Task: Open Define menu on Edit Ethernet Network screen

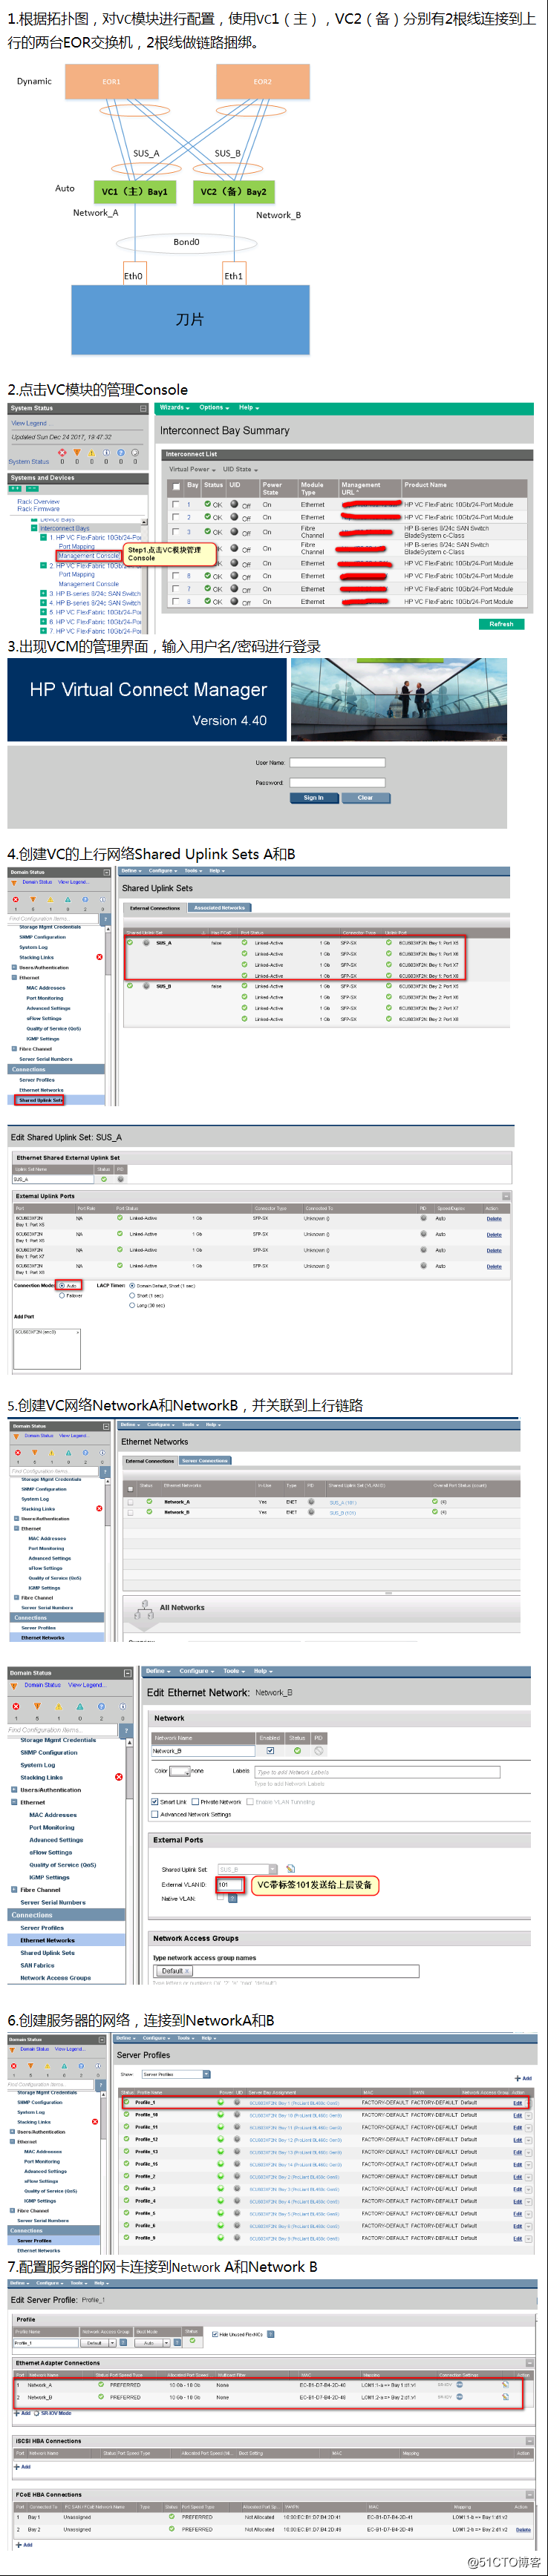Action: (158, 1671)
